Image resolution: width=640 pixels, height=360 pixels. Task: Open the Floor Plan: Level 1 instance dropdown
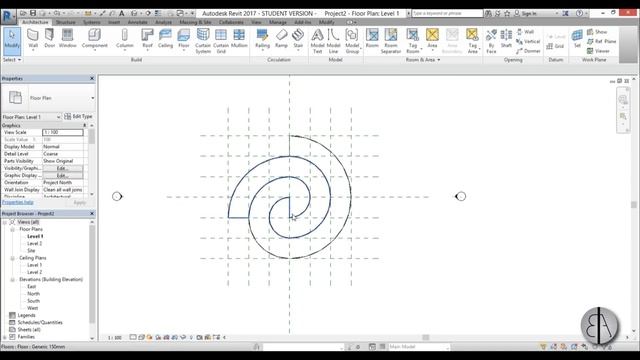[31, 117]
